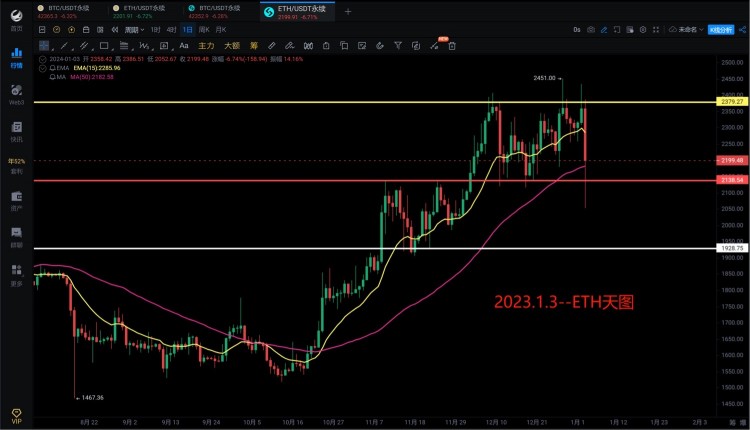Take a chart screenshot with camera icon
750x430 pixels.
pyautogui.click(x=591, y=30)
